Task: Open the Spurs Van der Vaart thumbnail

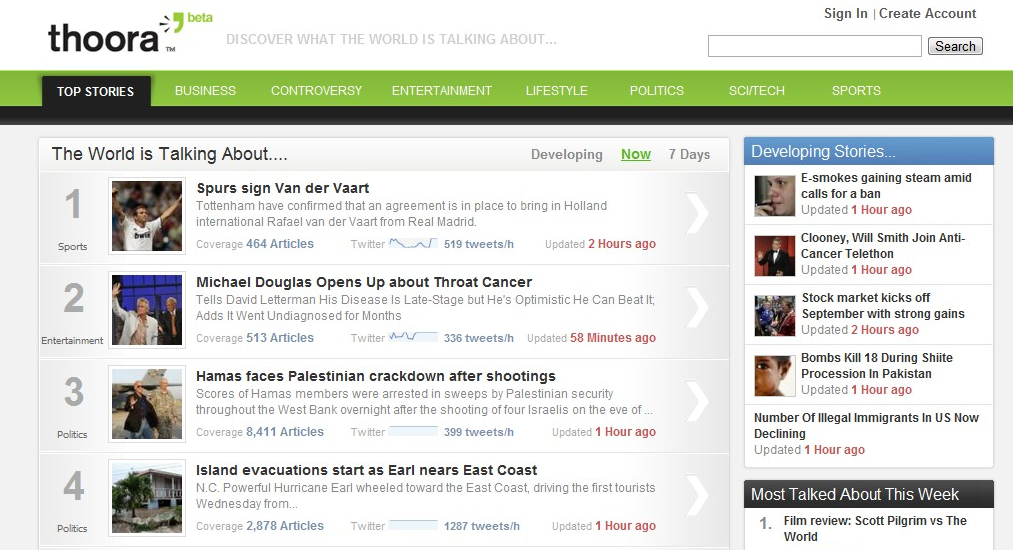Action: point(147,216)
